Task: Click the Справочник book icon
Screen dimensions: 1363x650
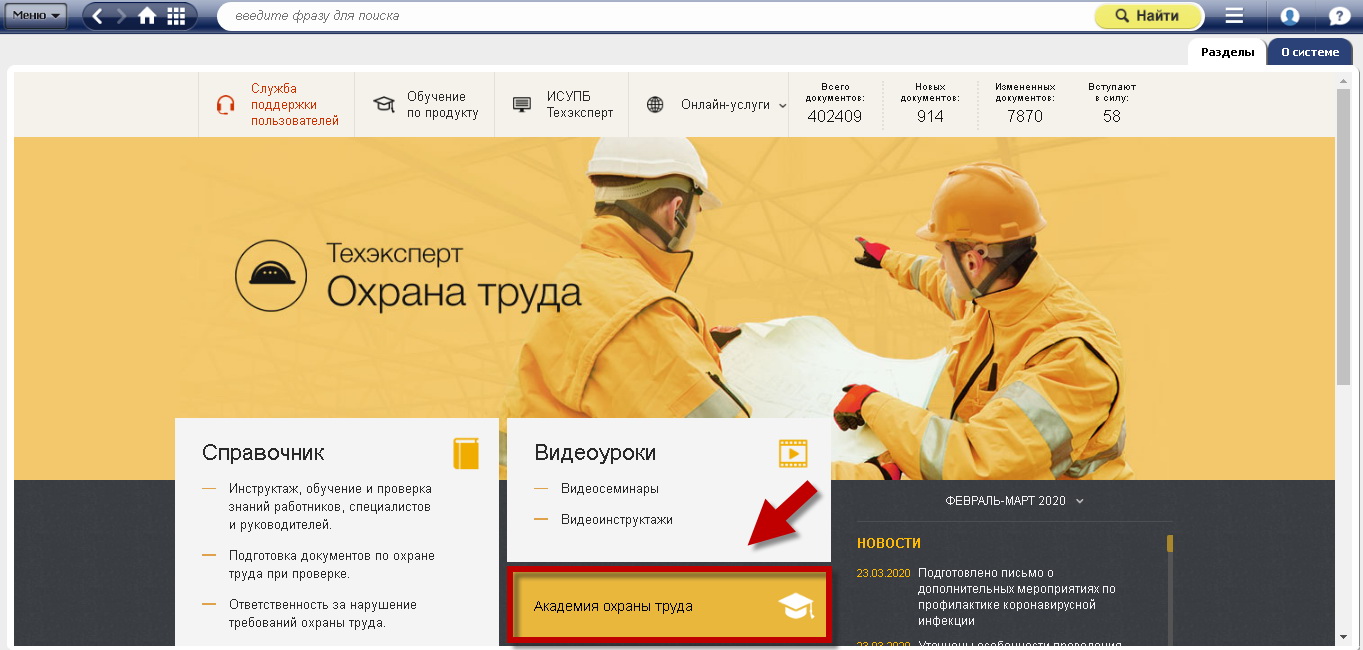Action: (x=466, y=453)
